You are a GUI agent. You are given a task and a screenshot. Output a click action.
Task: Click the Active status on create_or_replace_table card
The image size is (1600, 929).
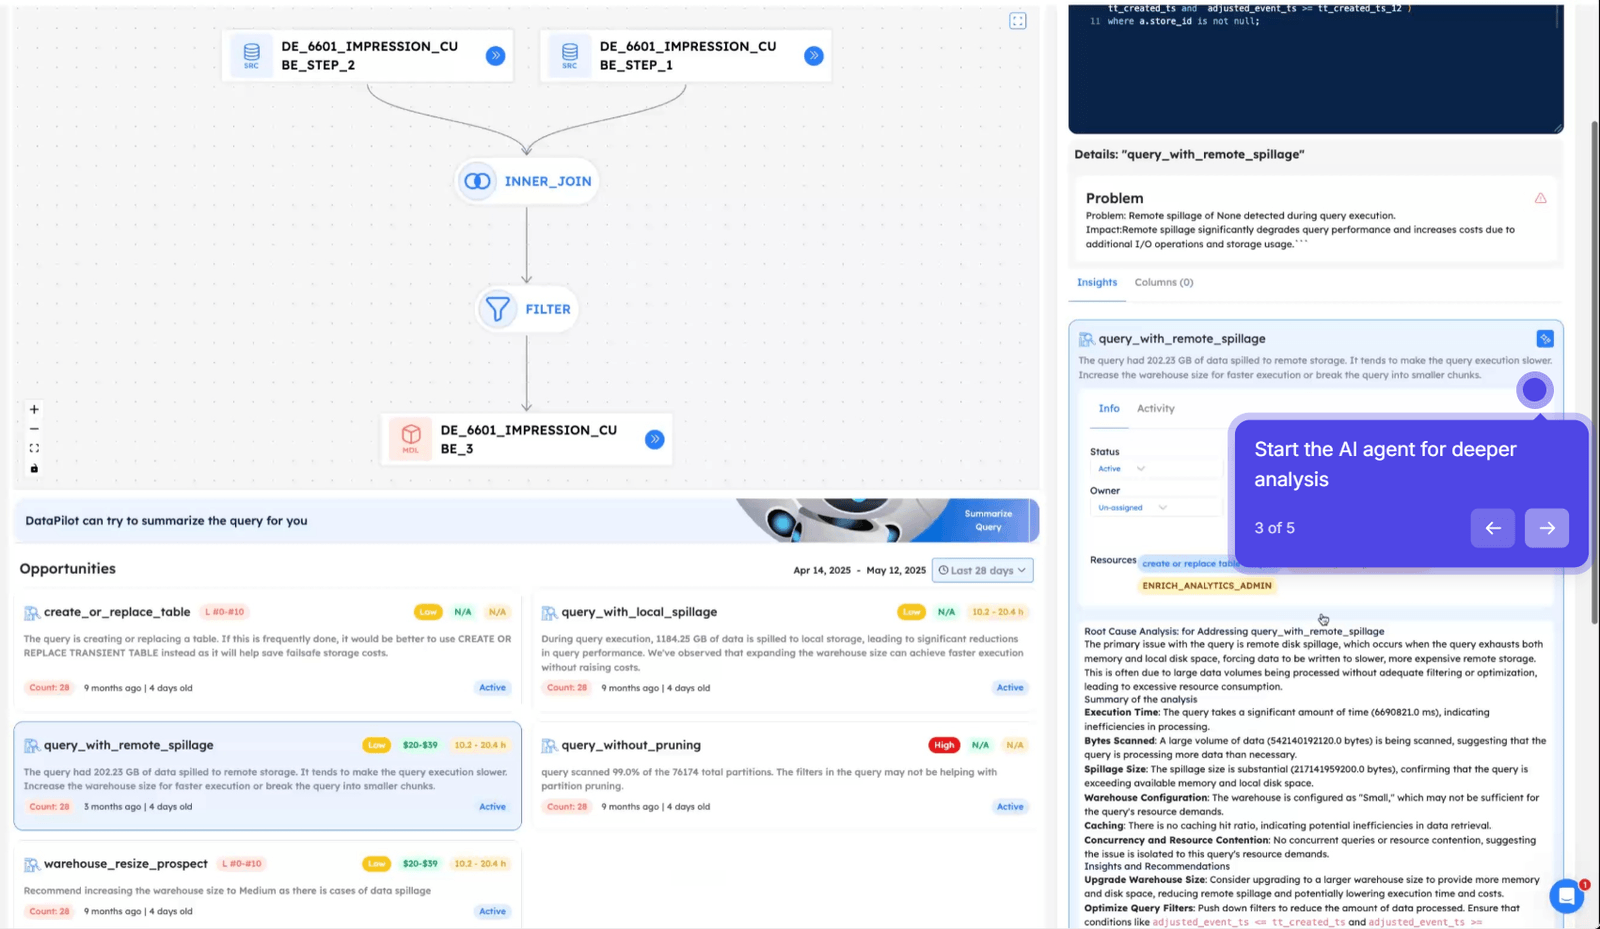tap(492, 688)
